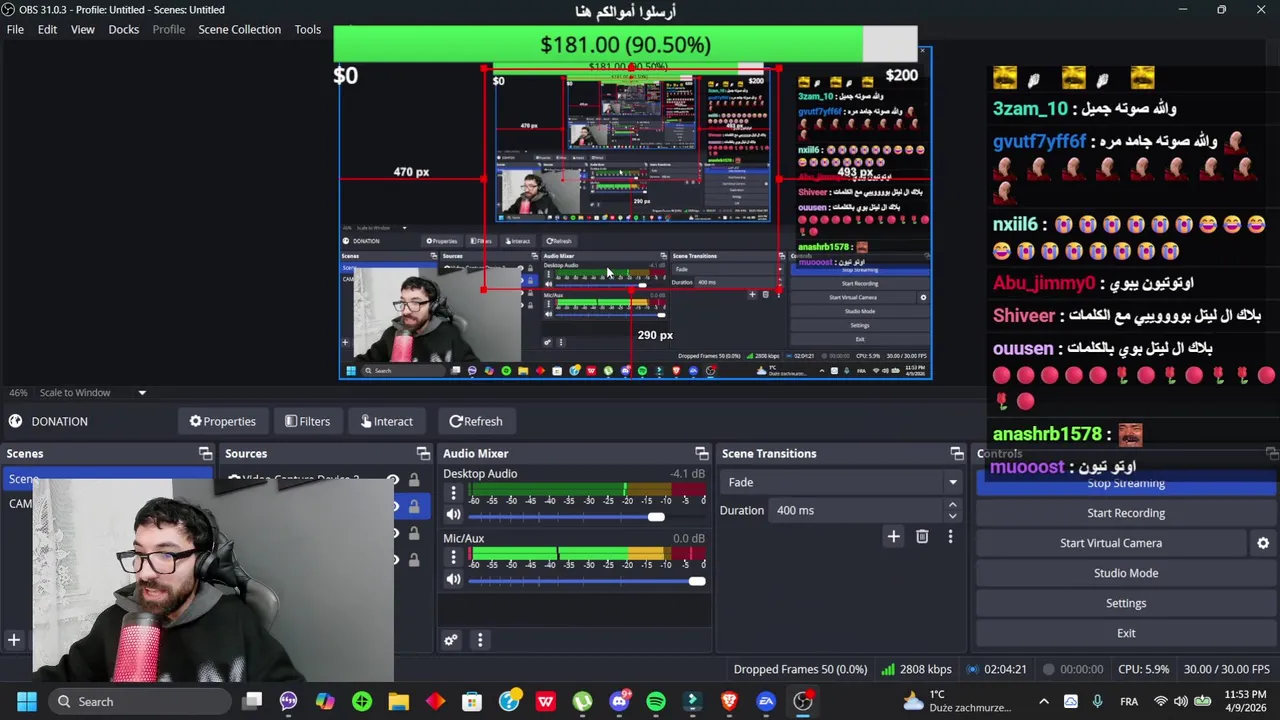Open source Properties button
The width and height of the screenshot is (1280, 720).
point(222,421)
